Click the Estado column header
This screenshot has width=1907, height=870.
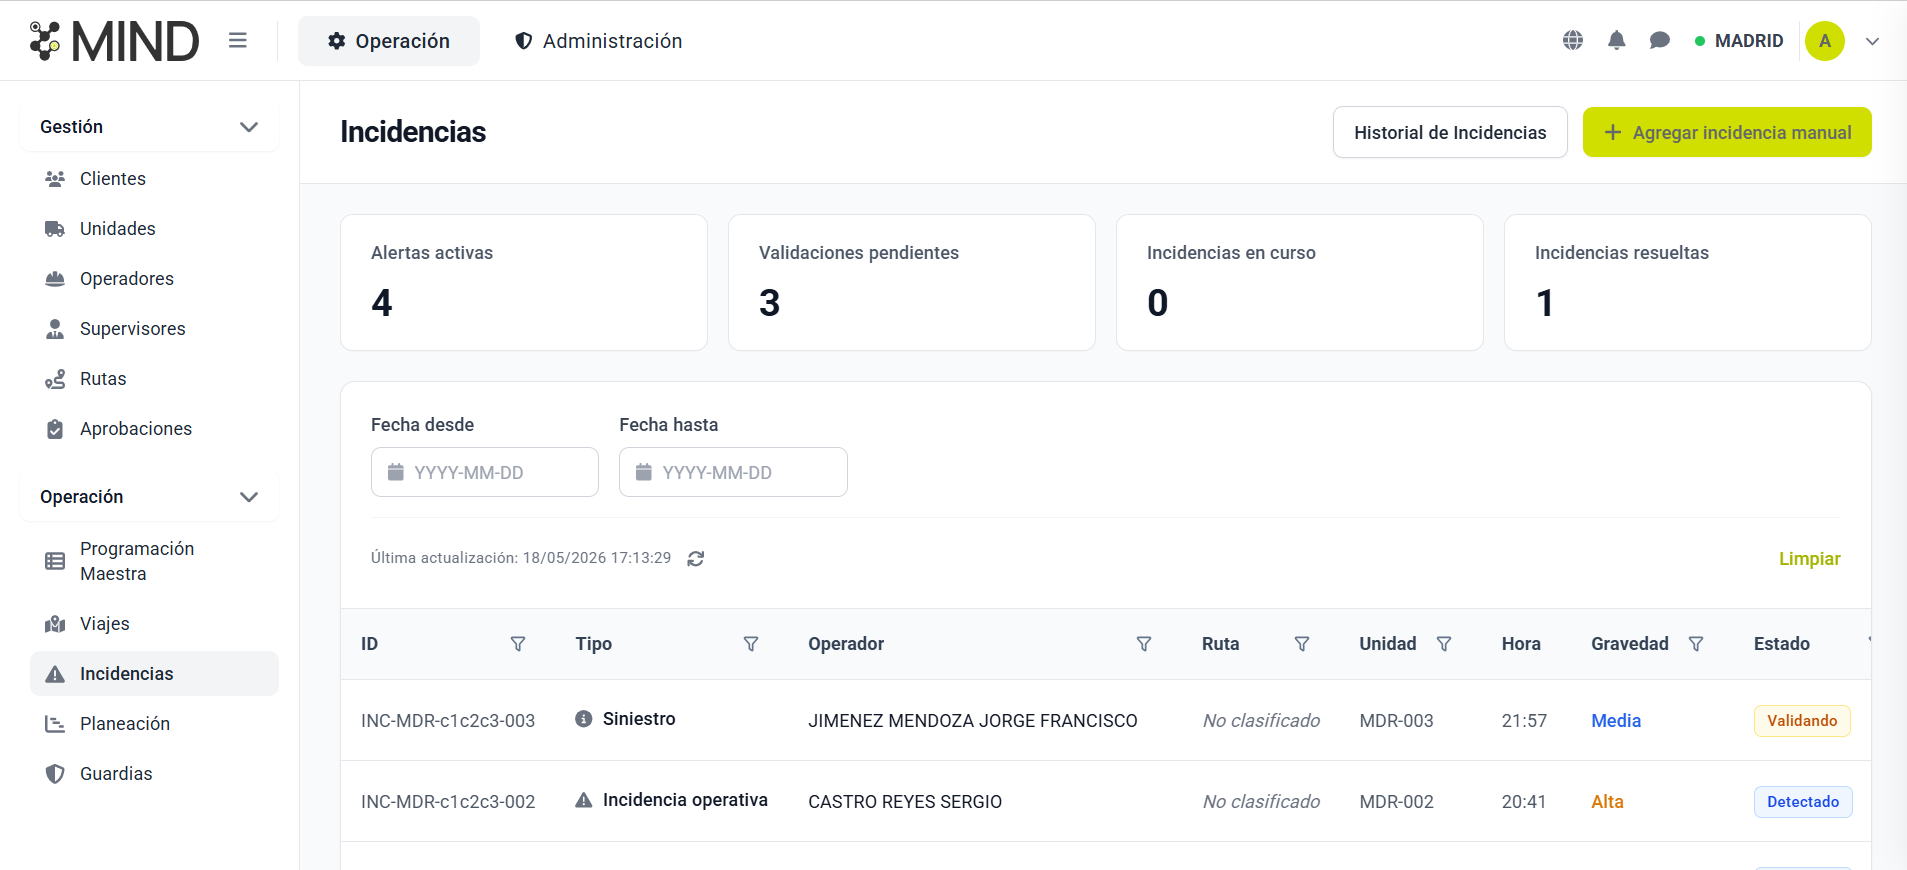click(1782, 644)
